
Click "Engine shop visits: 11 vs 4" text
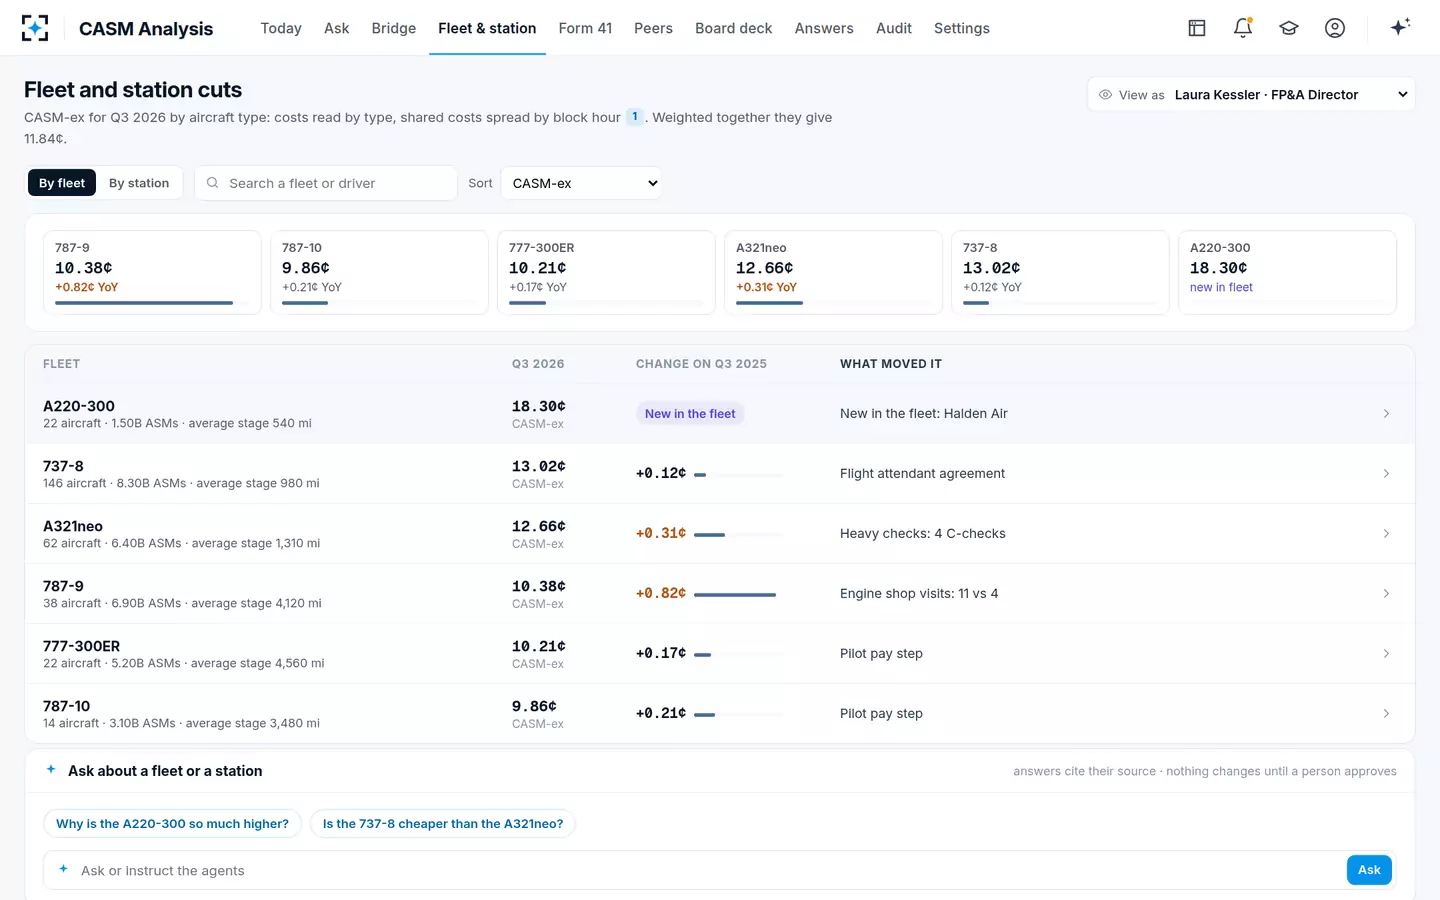tap(919, 594)
